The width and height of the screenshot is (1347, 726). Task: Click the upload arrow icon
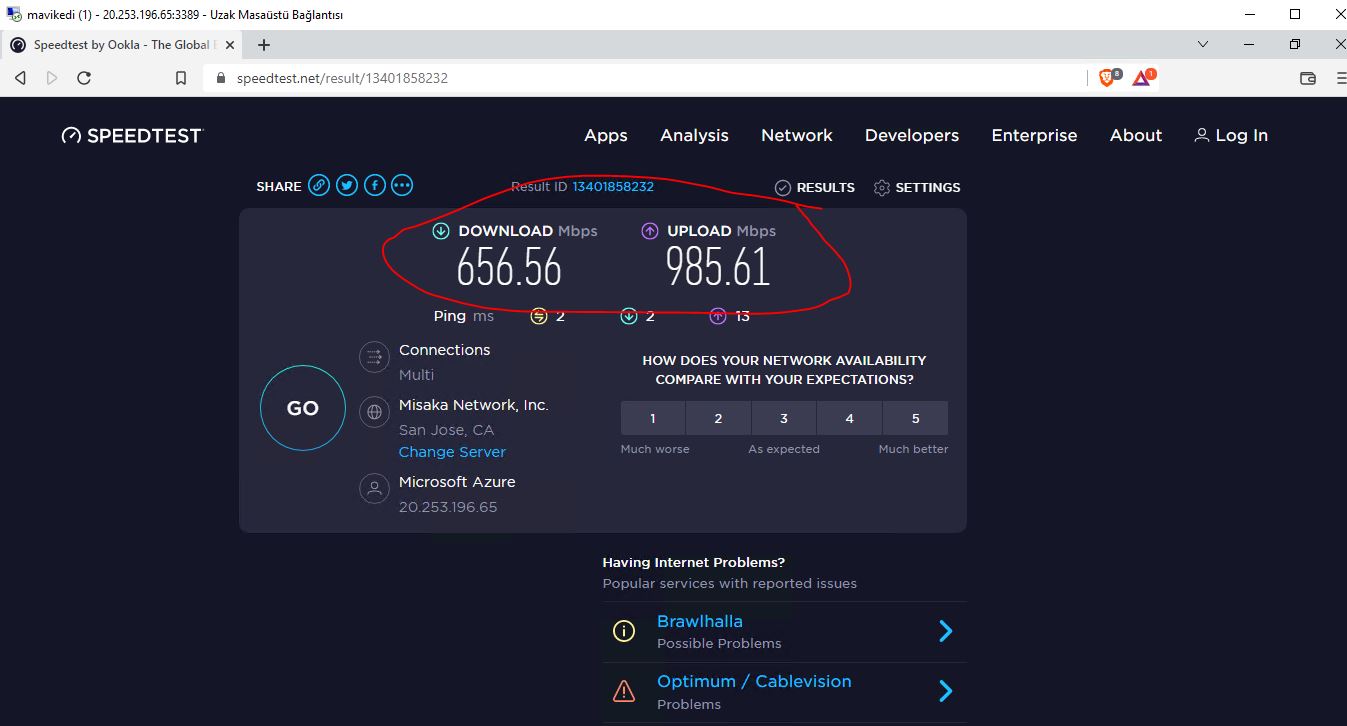[x=650, y=231]
